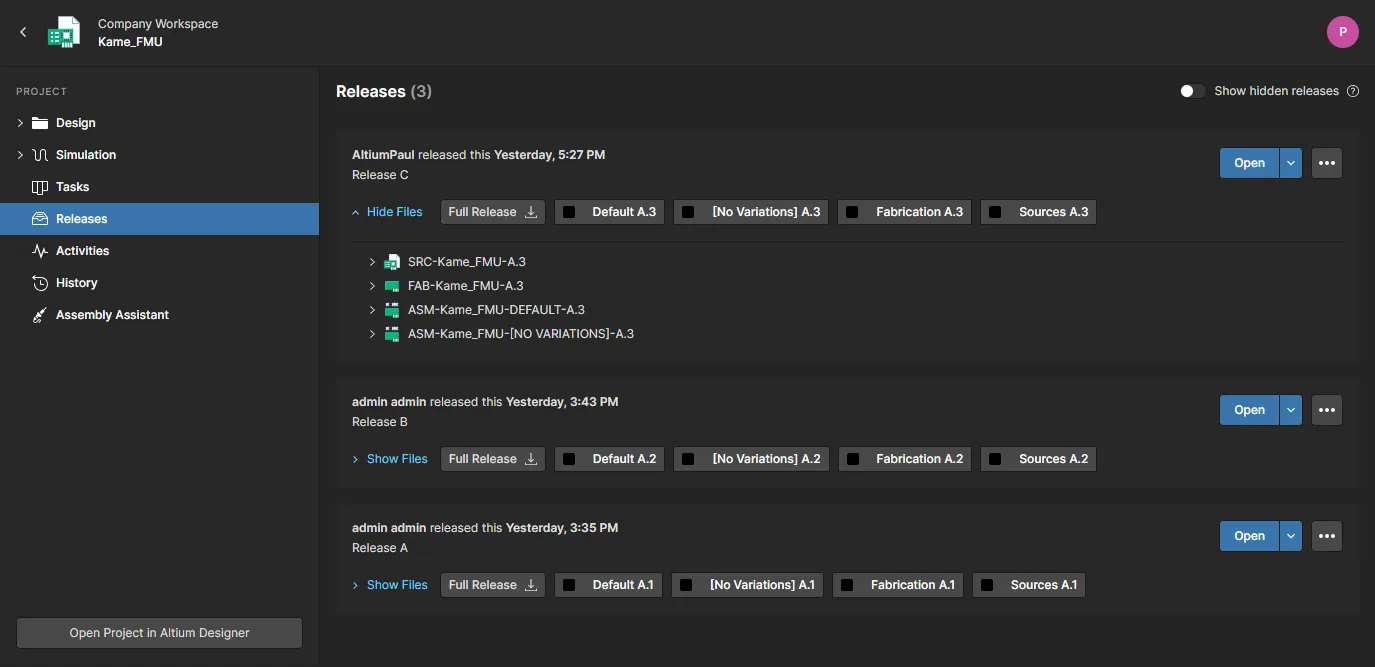
Task: Click the Fabrication A.2 package chip
Action: 906,459
